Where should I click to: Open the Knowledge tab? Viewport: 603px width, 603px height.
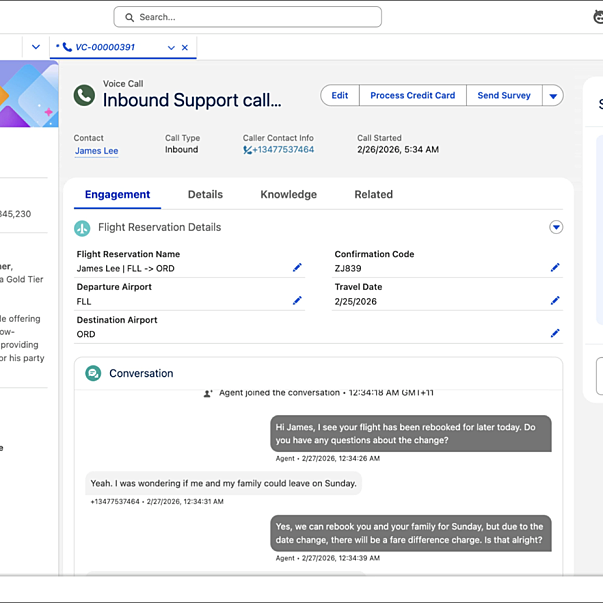(x=288, y=195)
